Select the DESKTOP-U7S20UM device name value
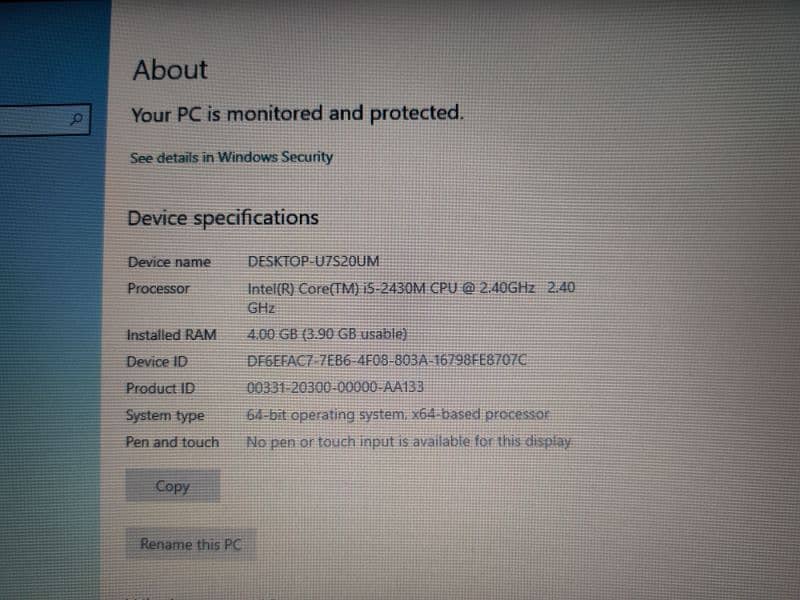Image resolution: width=800 pixels, height=600 pixels. pyautogui.click(x=313, y=261)
